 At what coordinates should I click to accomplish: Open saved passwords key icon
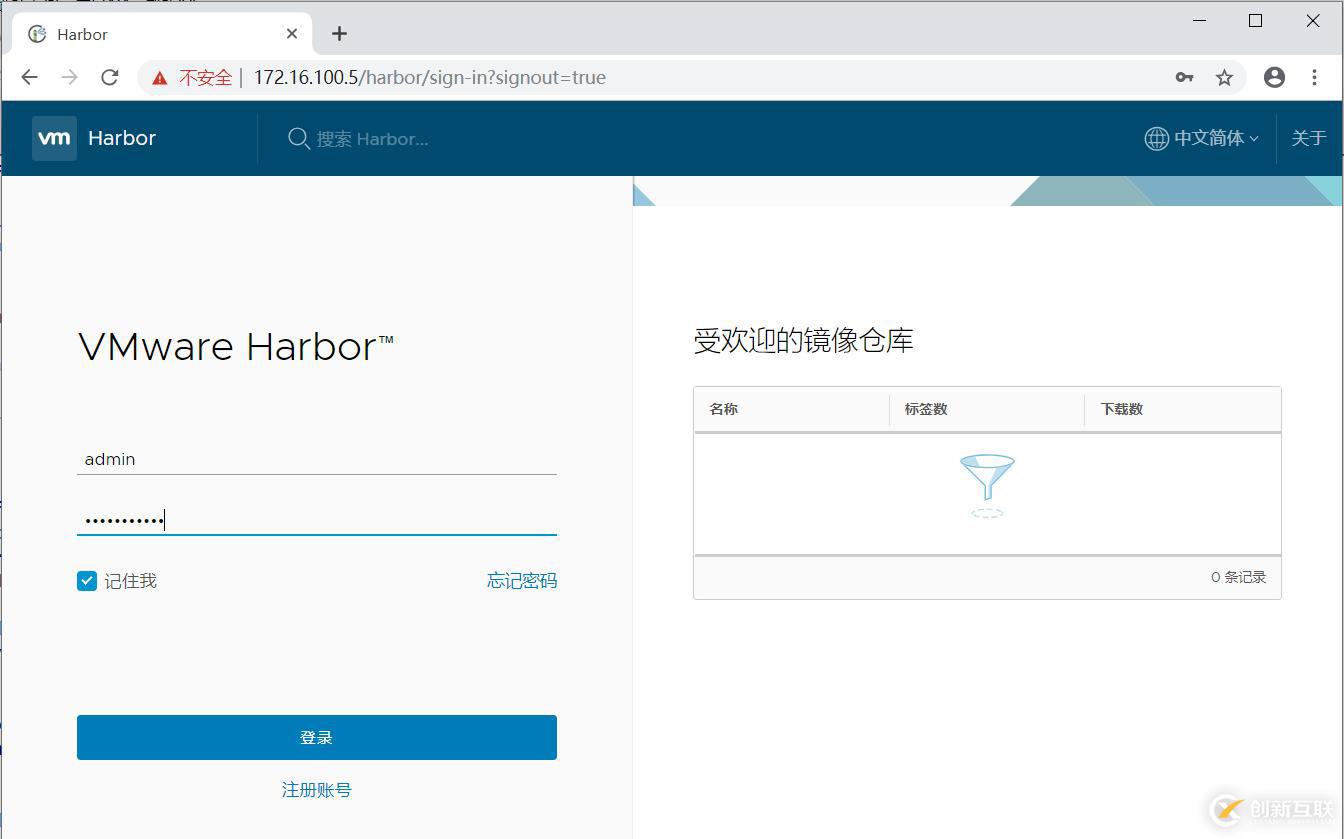click(1184, 77)
